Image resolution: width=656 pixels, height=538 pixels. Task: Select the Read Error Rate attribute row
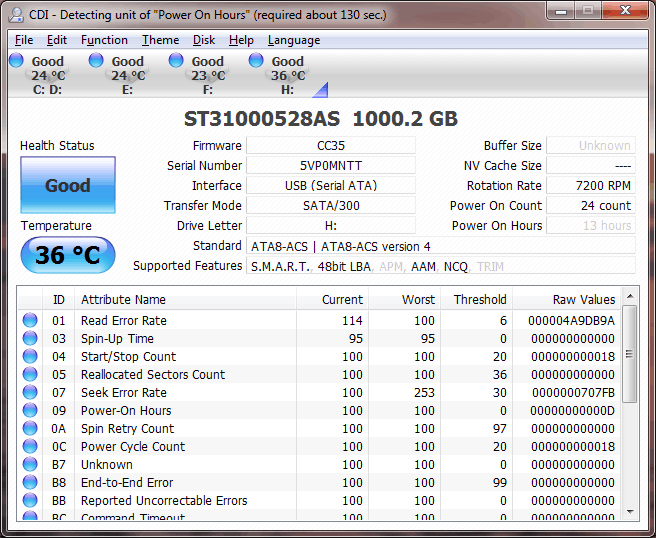pyautogui.click(x=320, y=320)
